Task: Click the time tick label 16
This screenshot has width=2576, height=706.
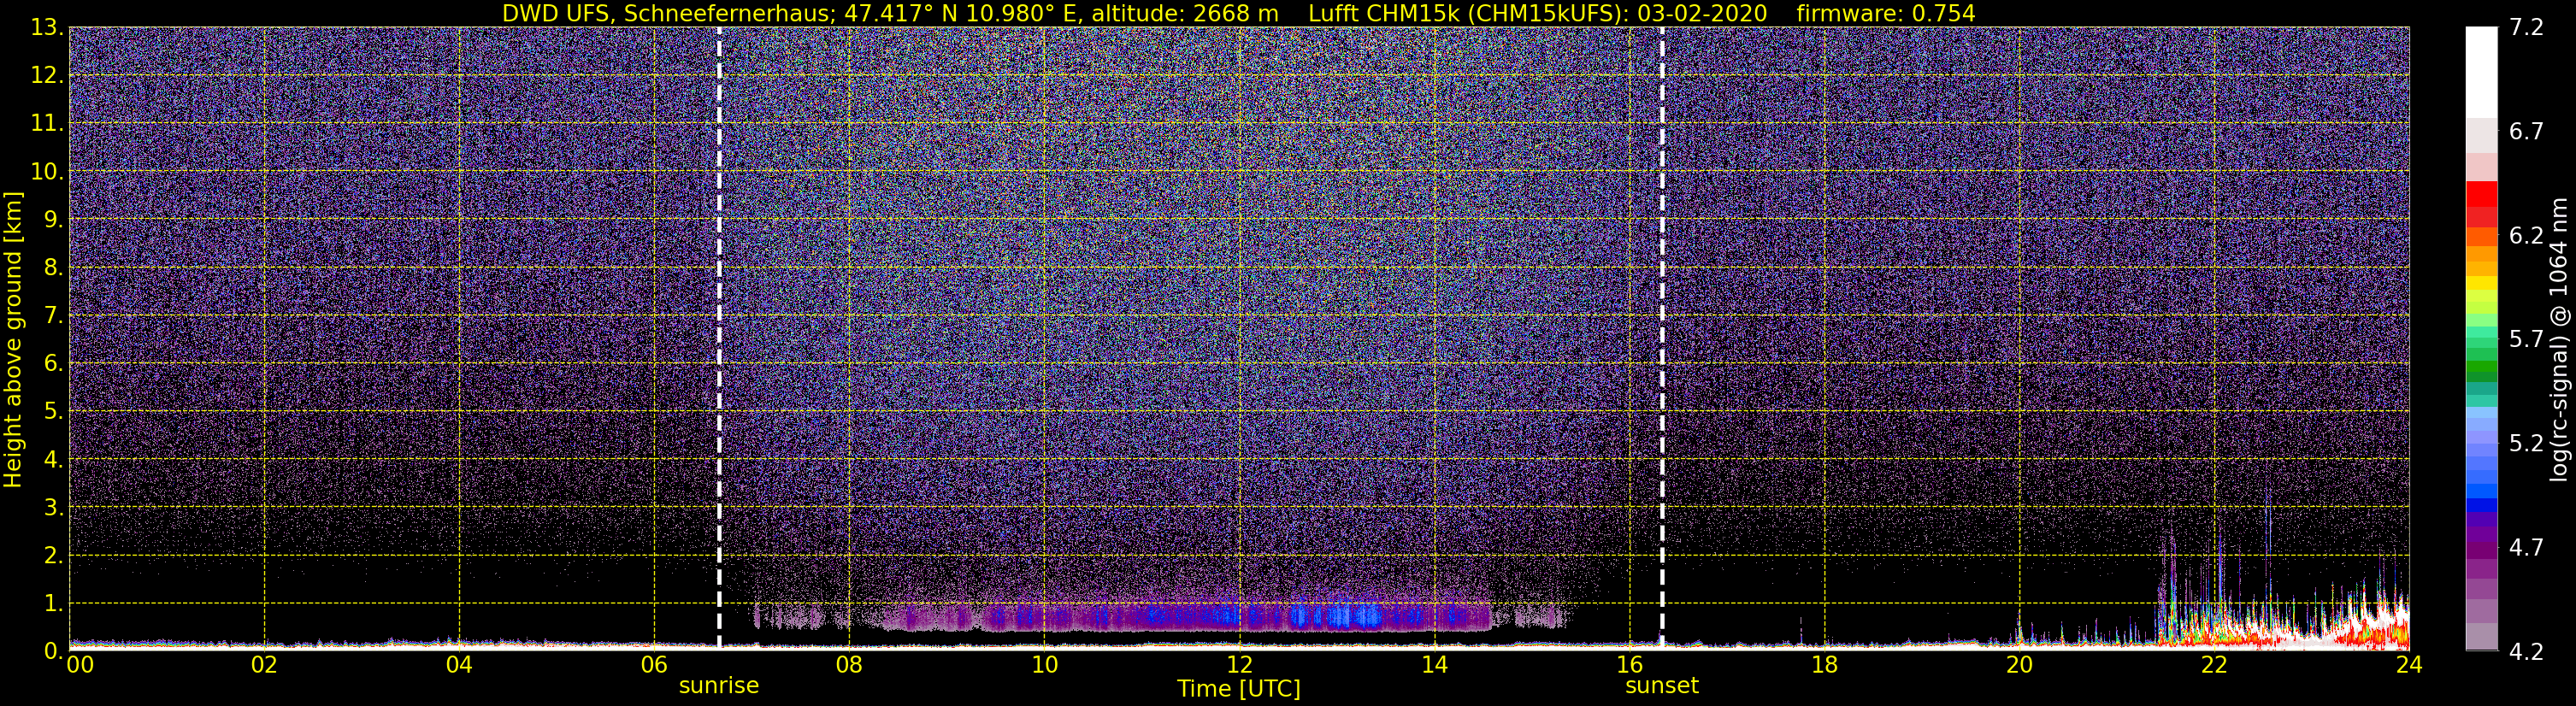Action: pos(1629,665)
